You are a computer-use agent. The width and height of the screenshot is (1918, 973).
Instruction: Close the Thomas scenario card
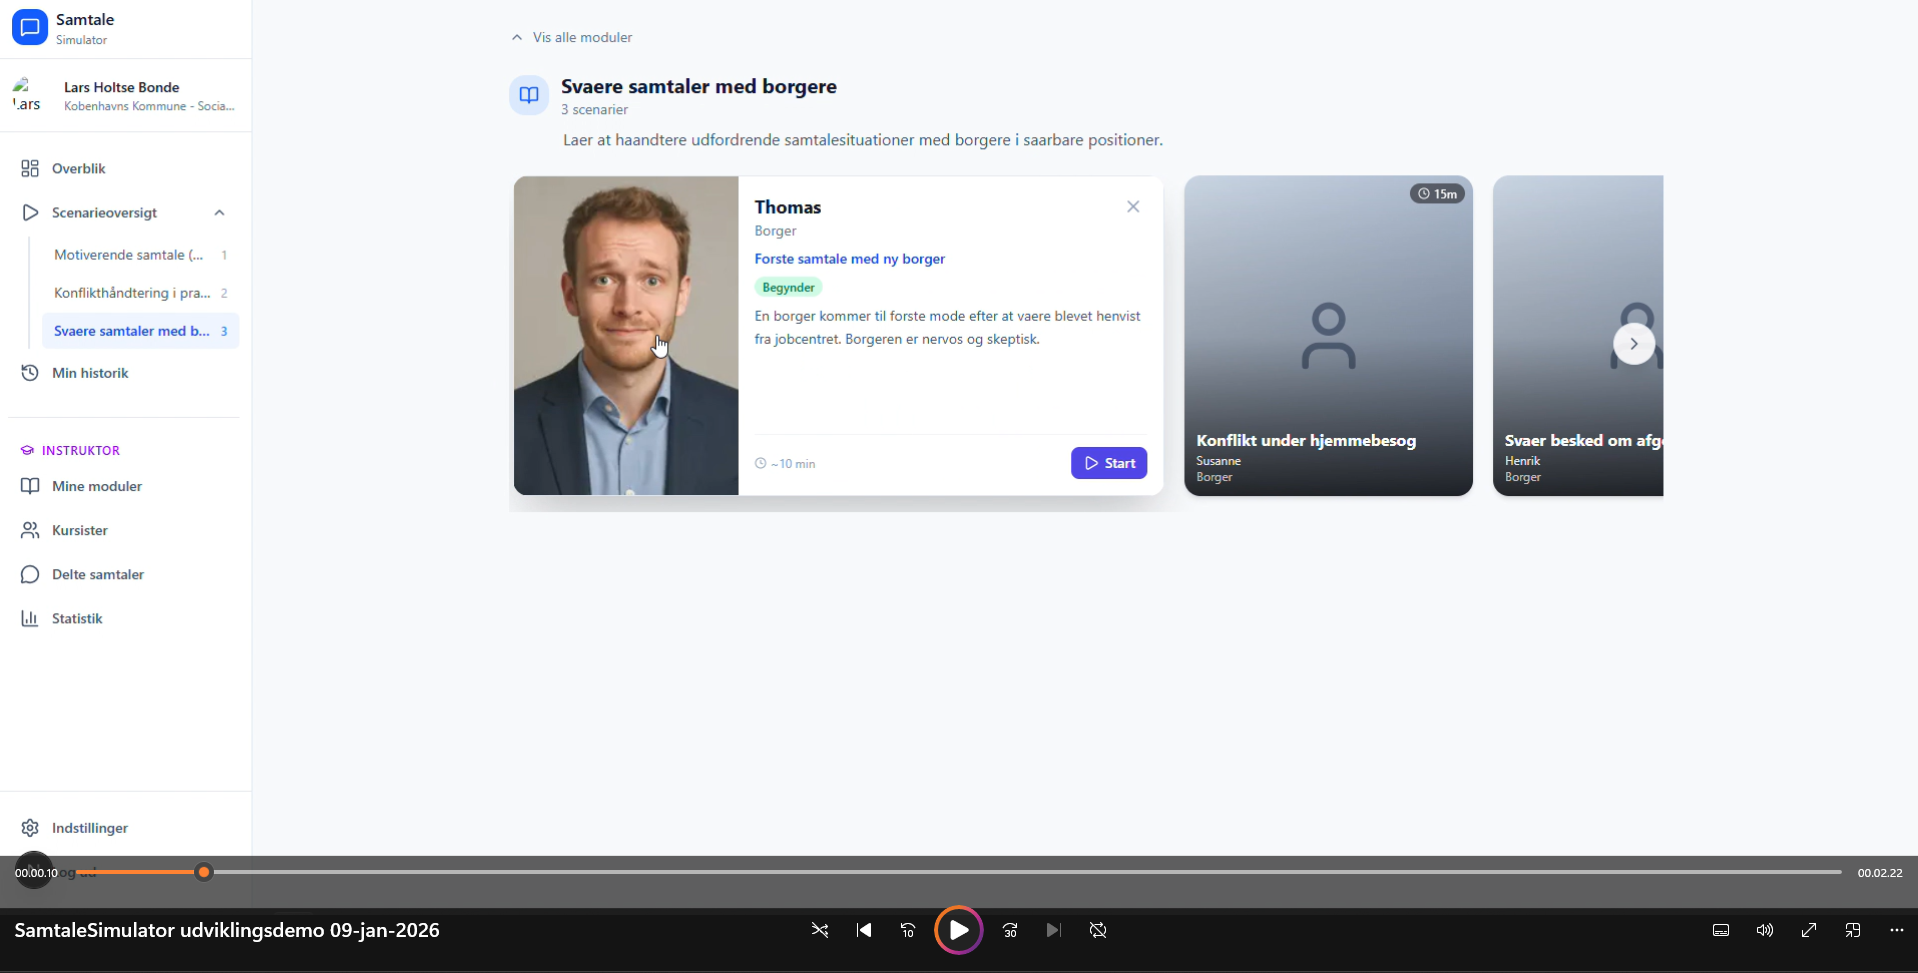[x=1133, y=207]
